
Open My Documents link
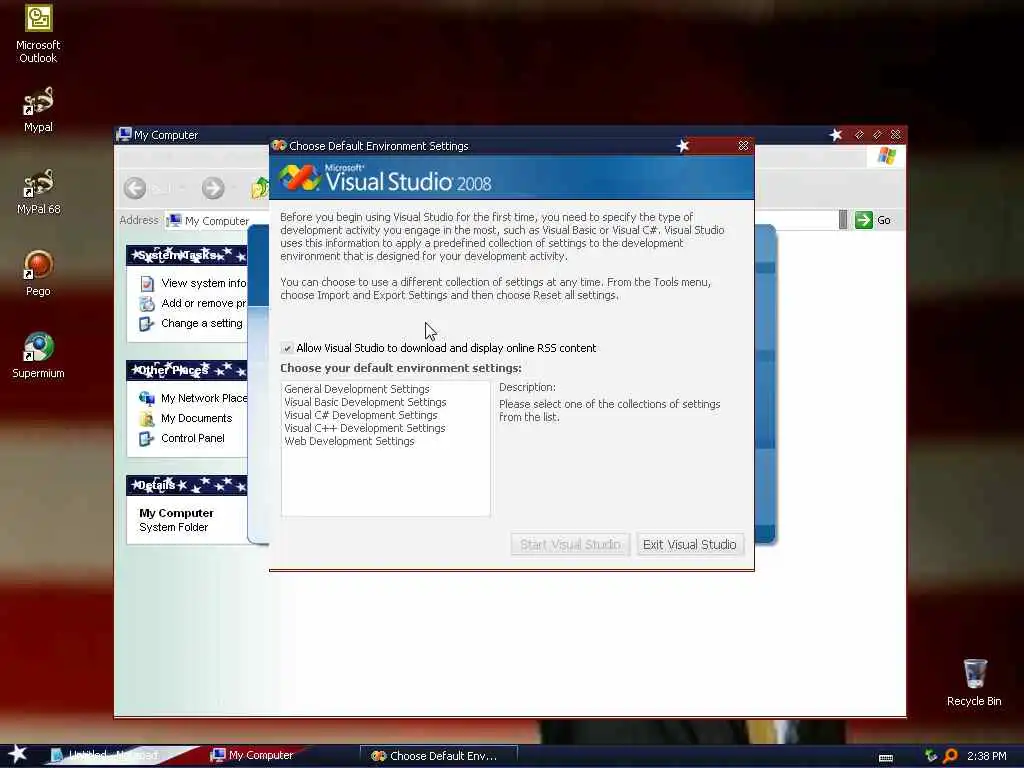click(197, 418)
